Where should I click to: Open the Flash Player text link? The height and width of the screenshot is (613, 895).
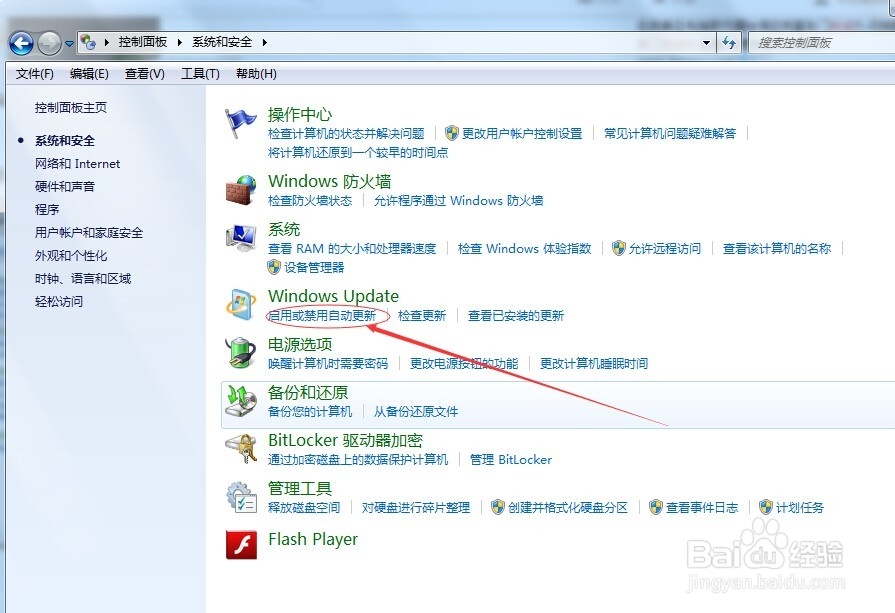click(313, 539)
